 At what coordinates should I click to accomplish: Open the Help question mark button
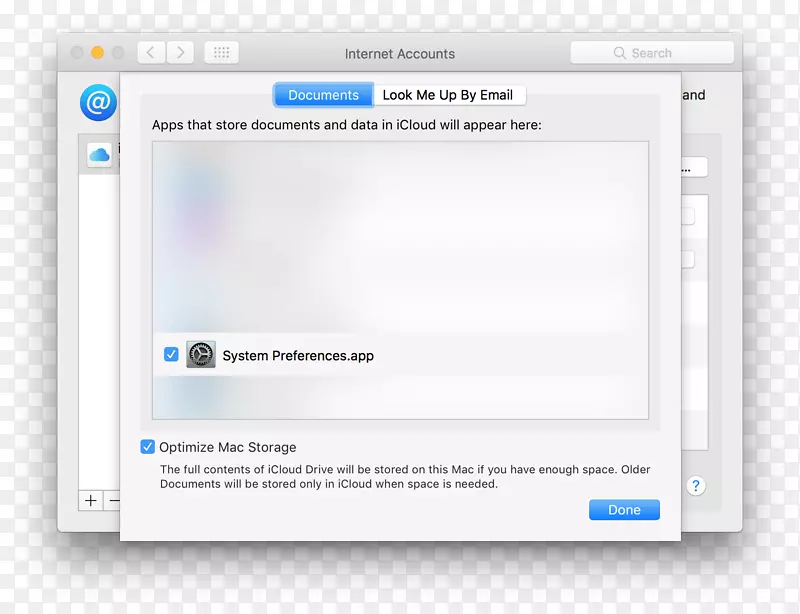[696, 486]
